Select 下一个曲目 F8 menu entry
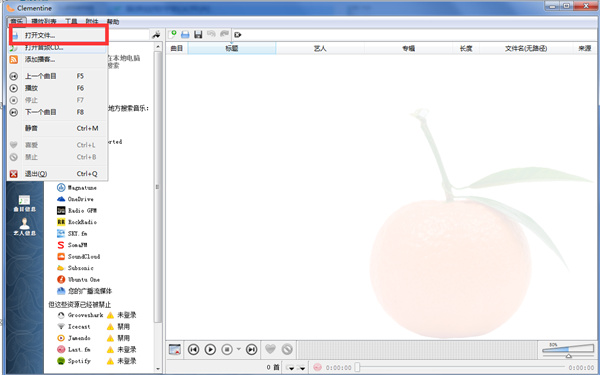This screenshot has height=375, width=600. coord(57,112)
